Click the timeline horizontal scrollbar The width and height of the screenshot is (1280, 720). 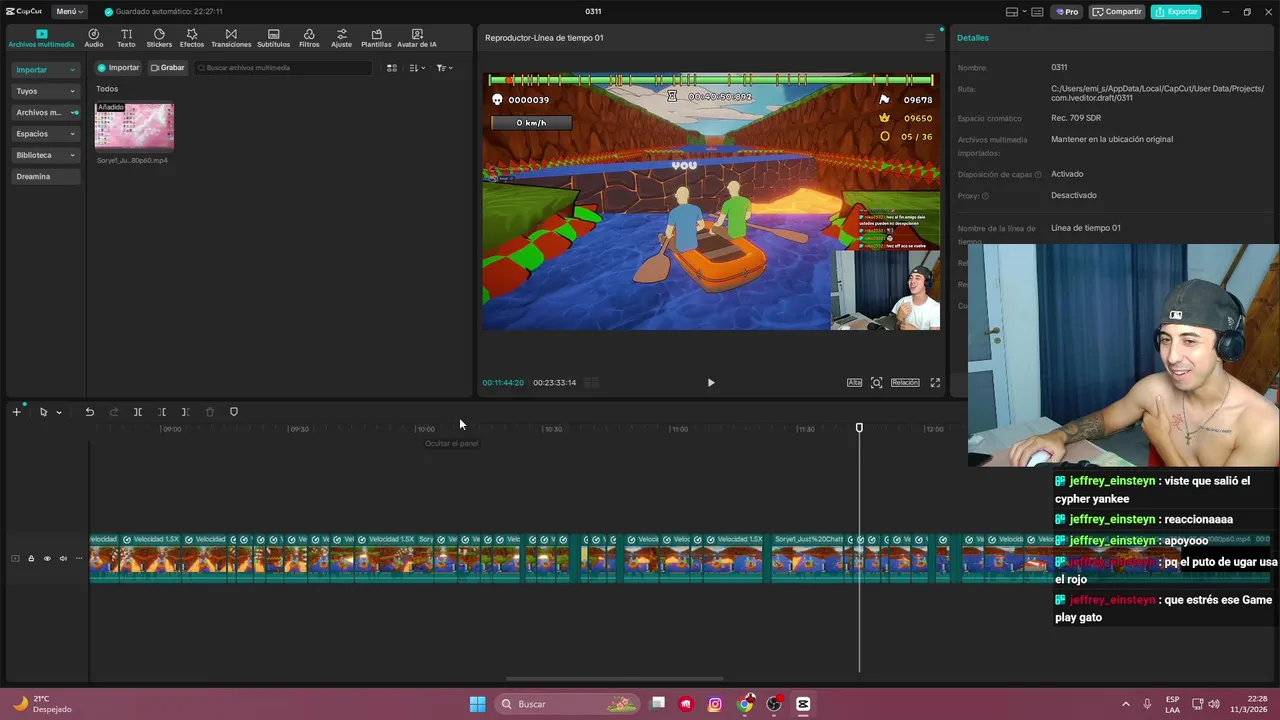614,679
